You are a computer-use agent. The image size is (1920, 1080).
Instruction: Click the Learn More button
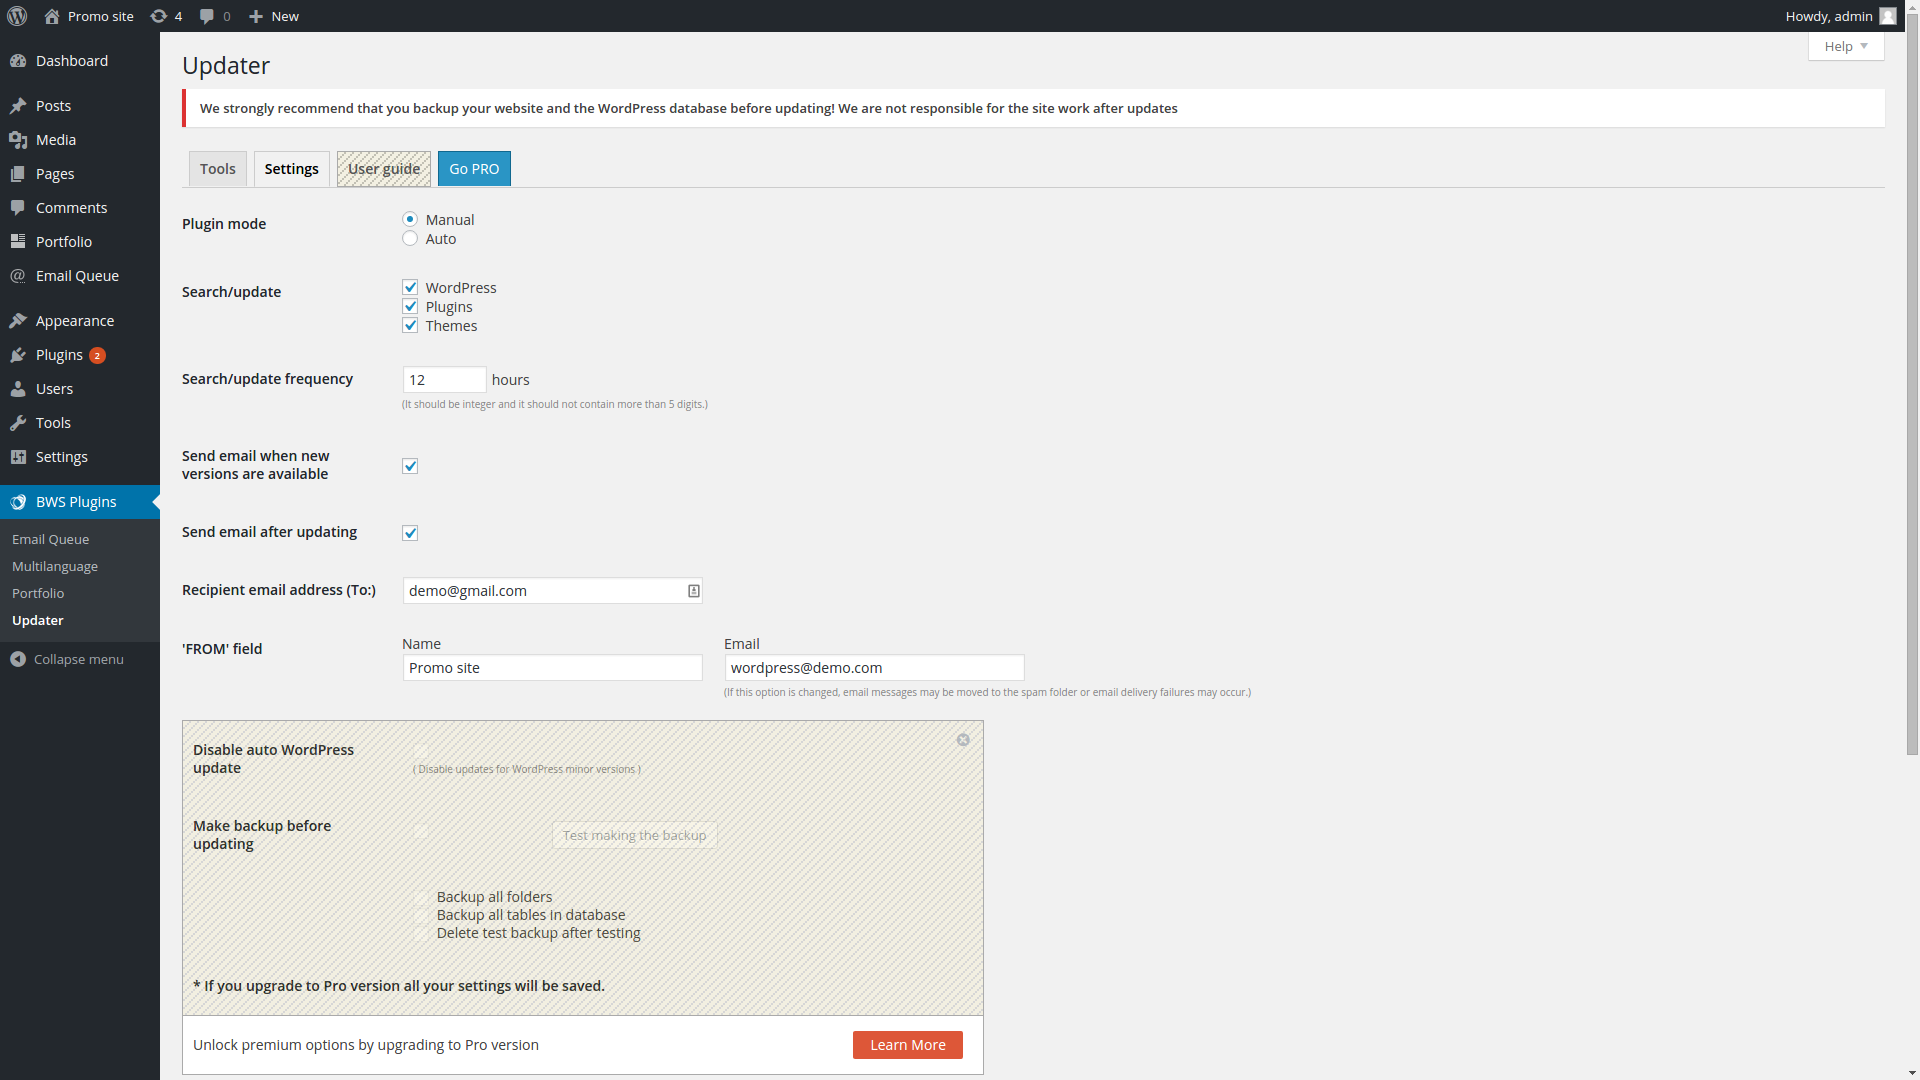pos(907,1045)
